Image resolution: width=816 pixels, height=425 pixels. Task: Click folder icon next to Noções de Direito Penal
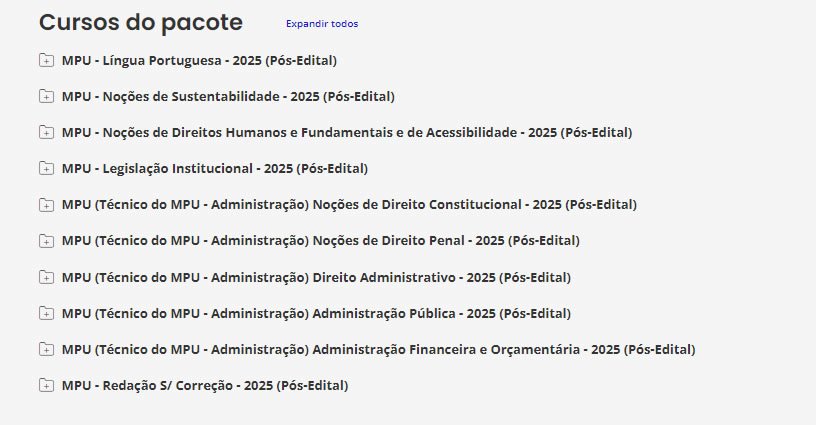(x=46, y=241)
